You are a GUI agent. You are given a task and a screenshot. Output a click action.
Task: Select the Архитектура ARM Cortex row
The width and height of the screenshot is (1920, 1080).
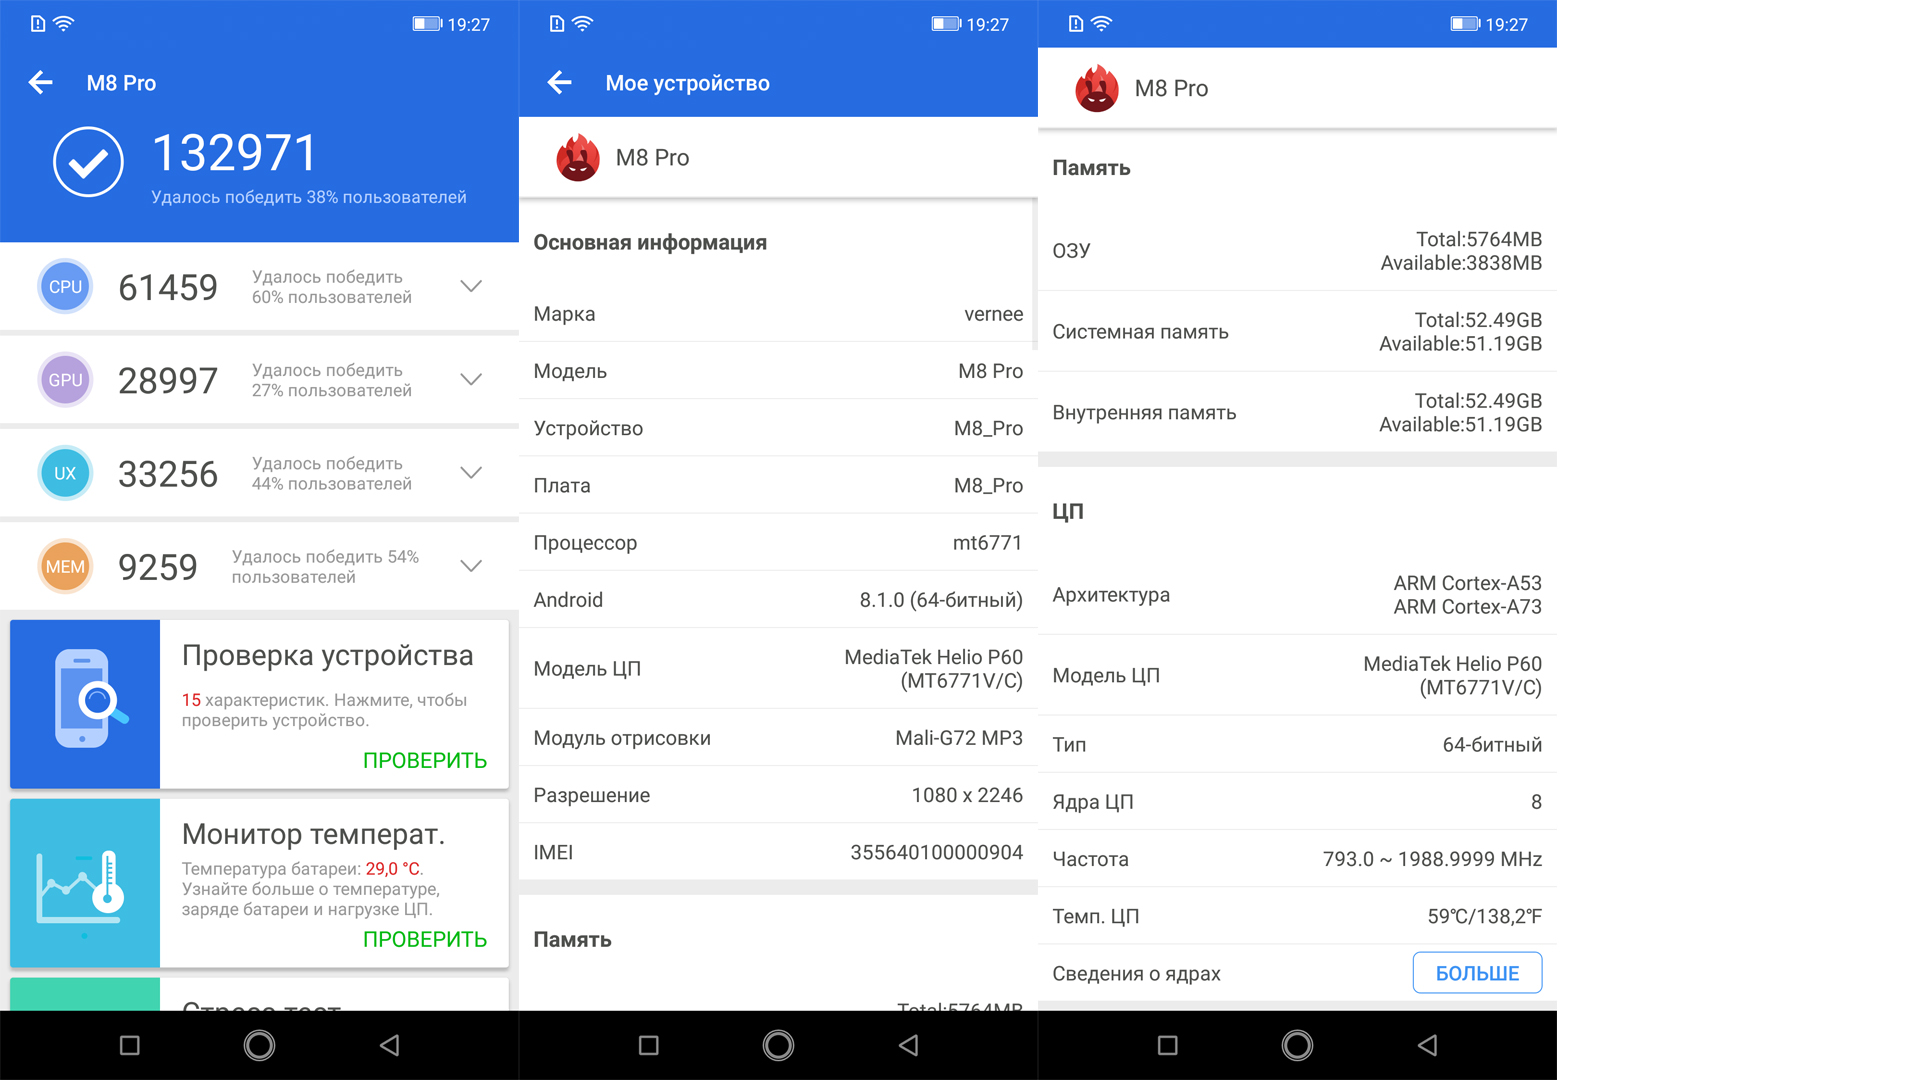(x=1297, y=594)
